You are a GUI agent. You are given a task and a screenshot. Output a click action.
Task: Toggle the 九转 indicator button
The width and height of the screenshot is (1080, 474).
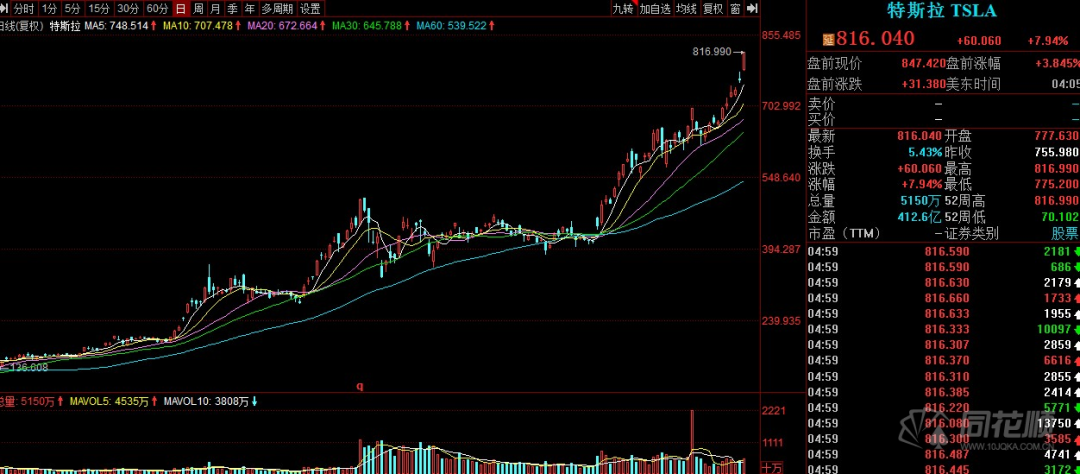(x=623, y=9)
